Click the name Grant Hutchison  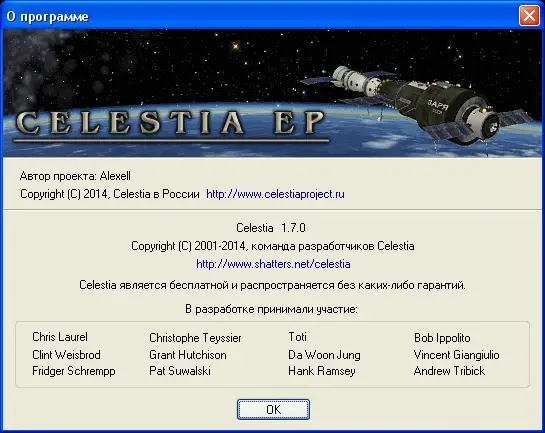tap(188, 355)
